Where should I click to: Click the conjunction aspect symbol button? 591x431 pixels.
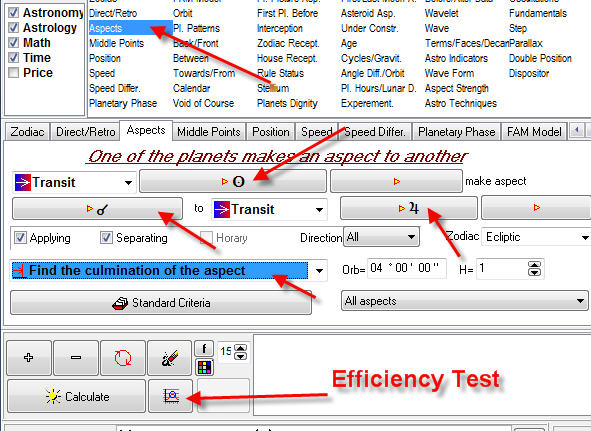pyautogui.click(x=97, y=208)
